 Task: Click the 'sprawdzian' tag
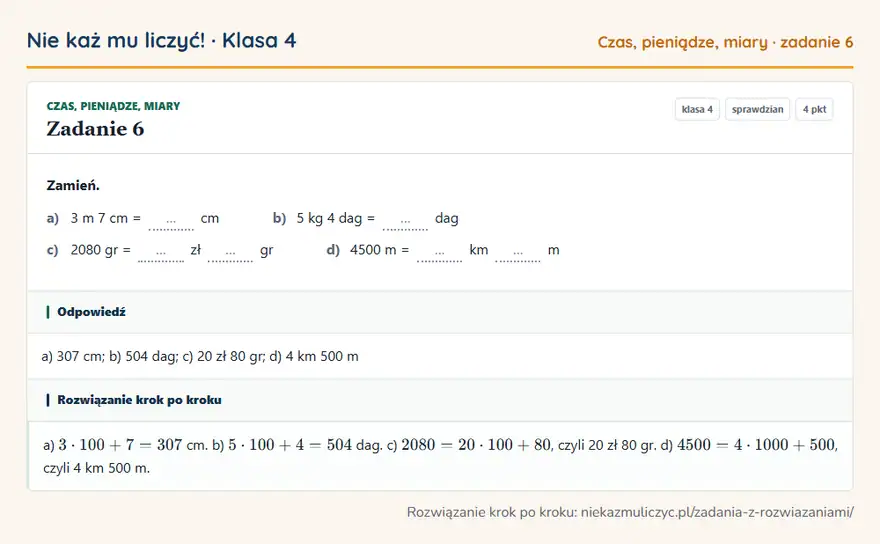click(x=757, y=109)
